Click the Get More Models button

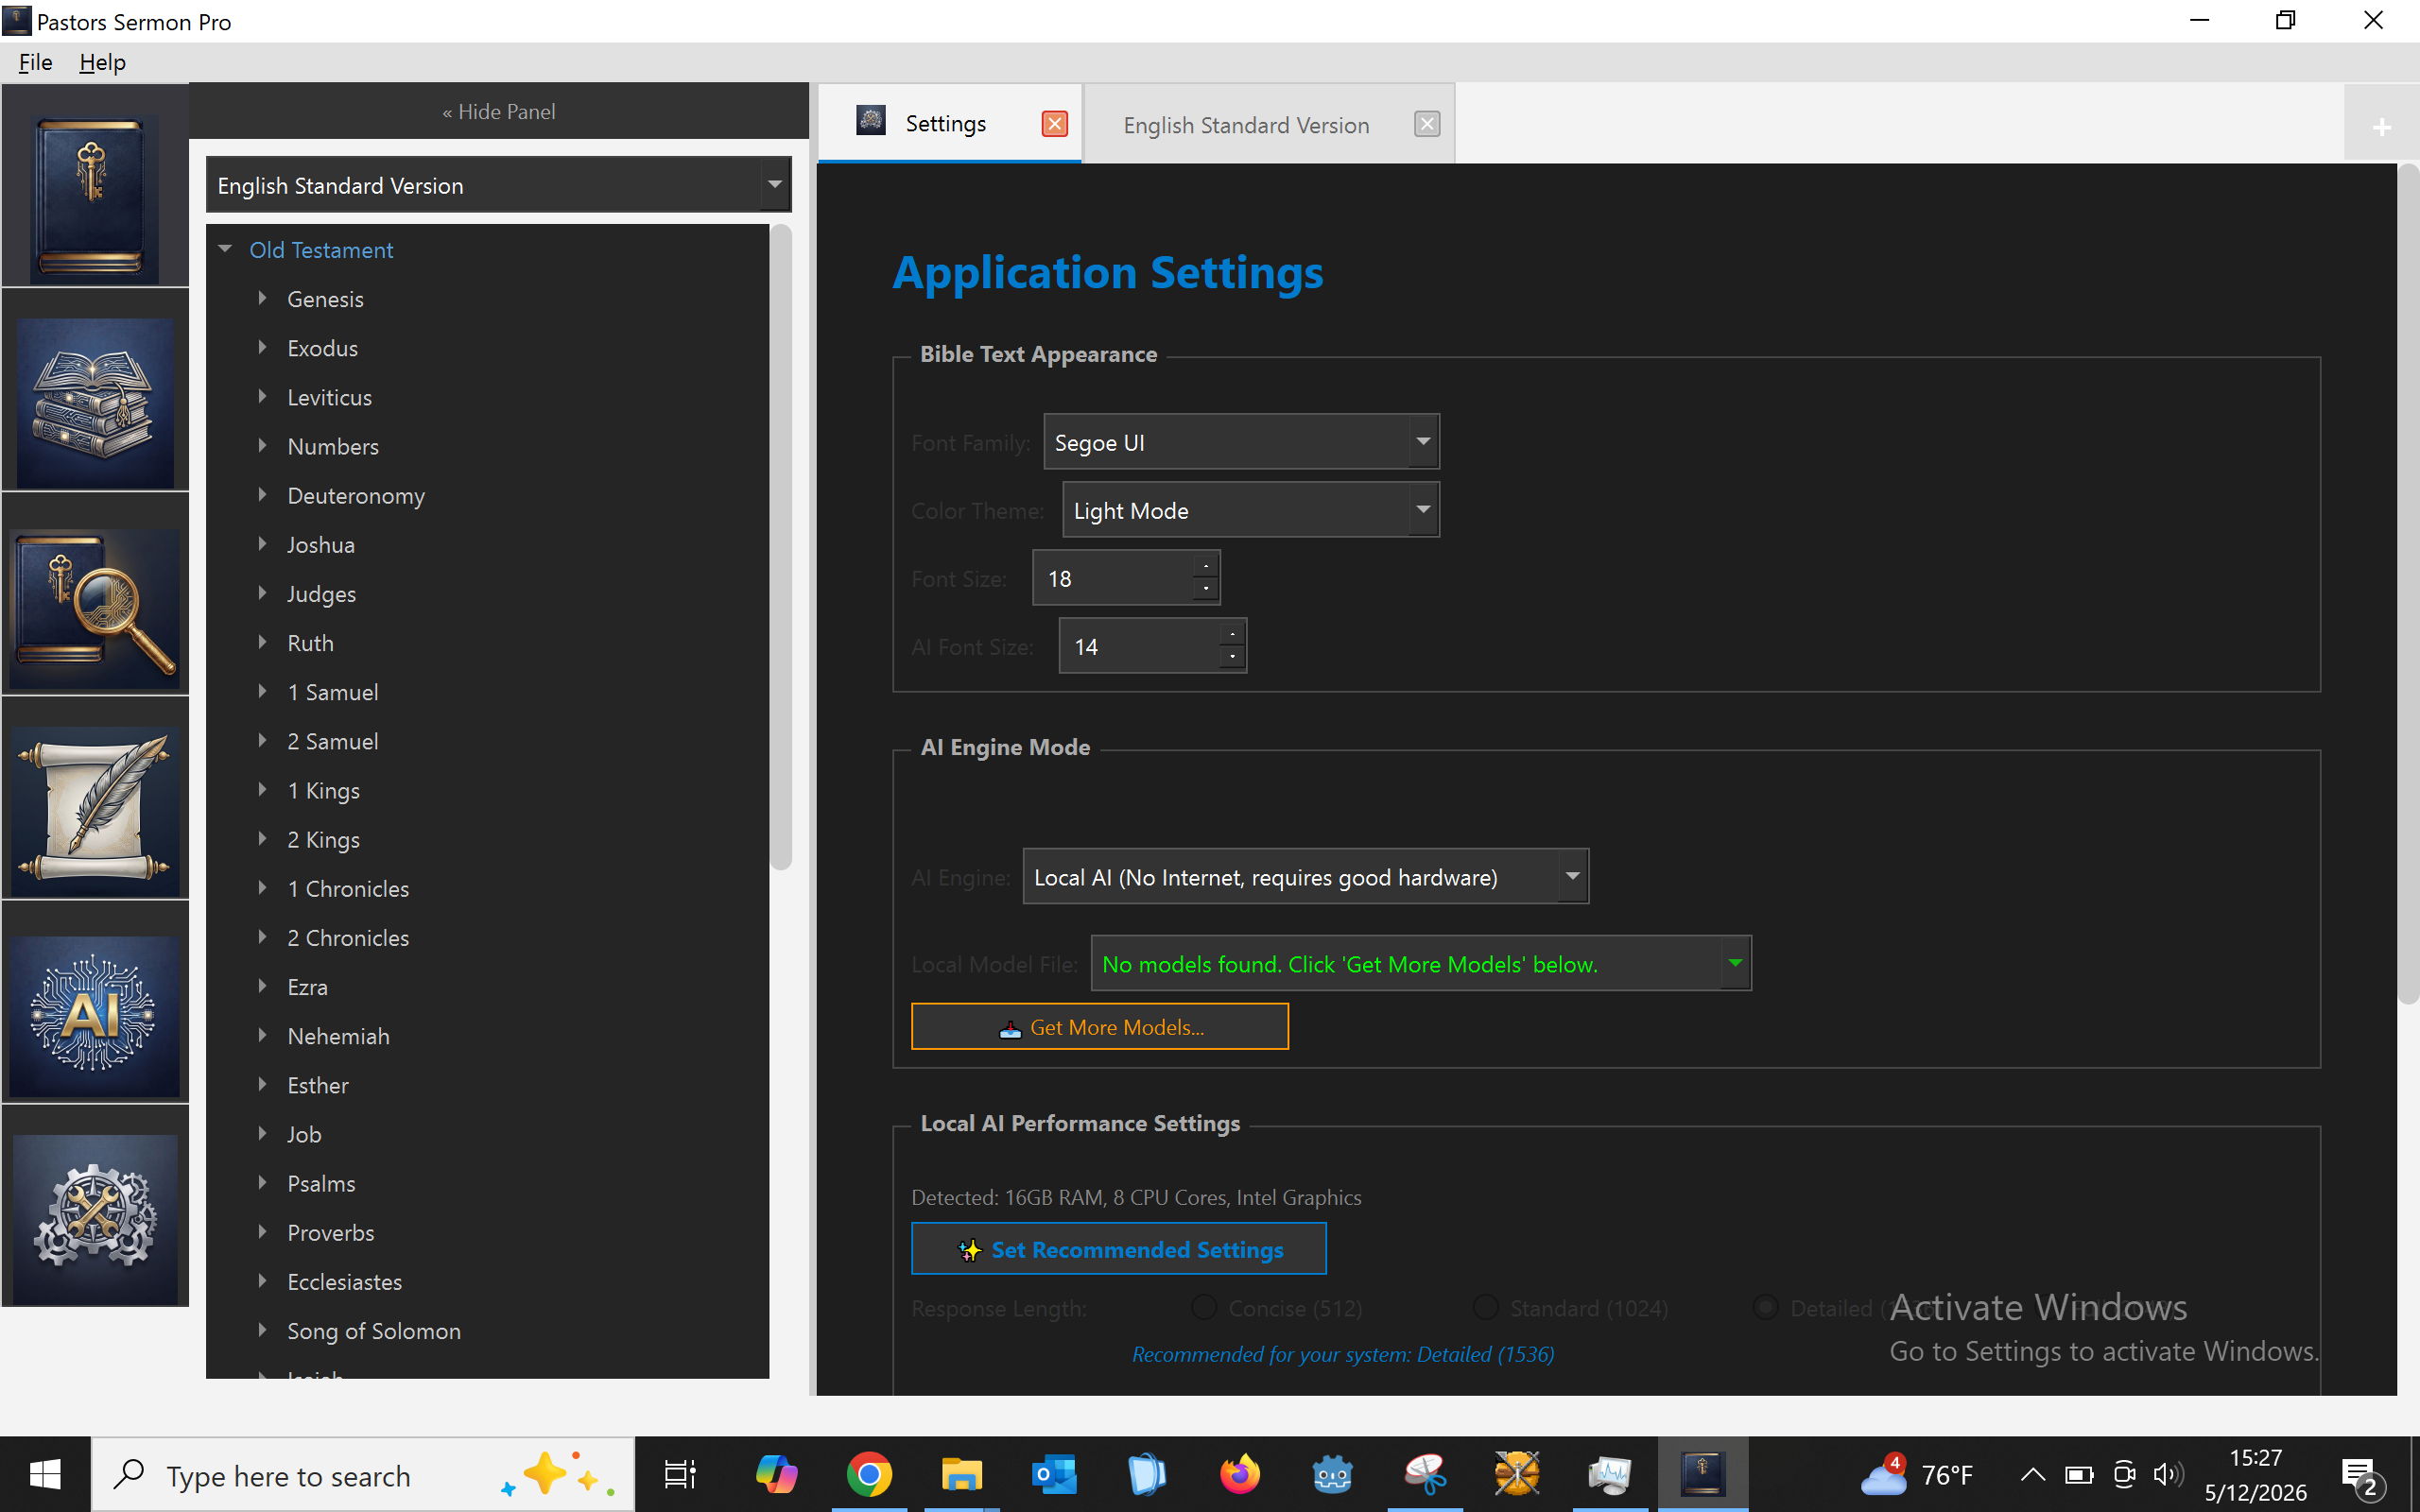click(x=1100, y=1027)
